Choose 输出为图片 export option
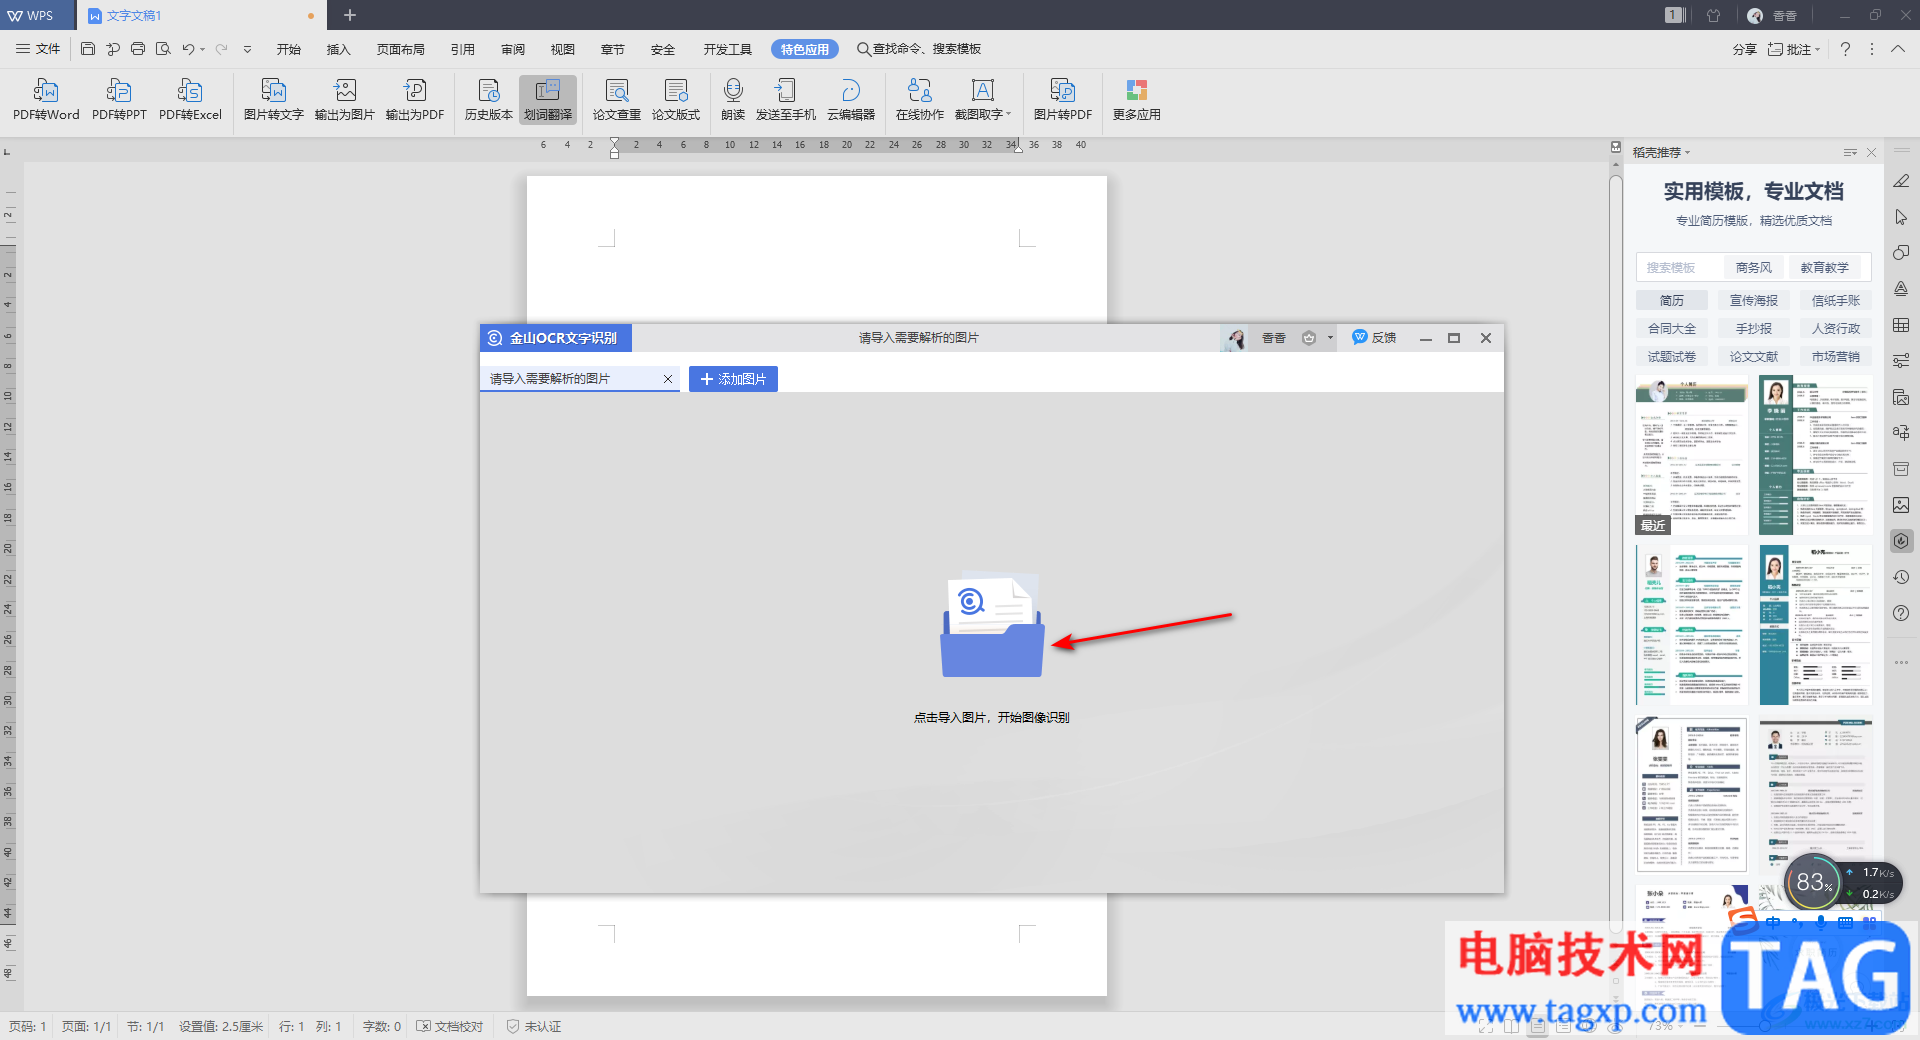Viewport: 1920px width, 1040px height. coord(344,100)
